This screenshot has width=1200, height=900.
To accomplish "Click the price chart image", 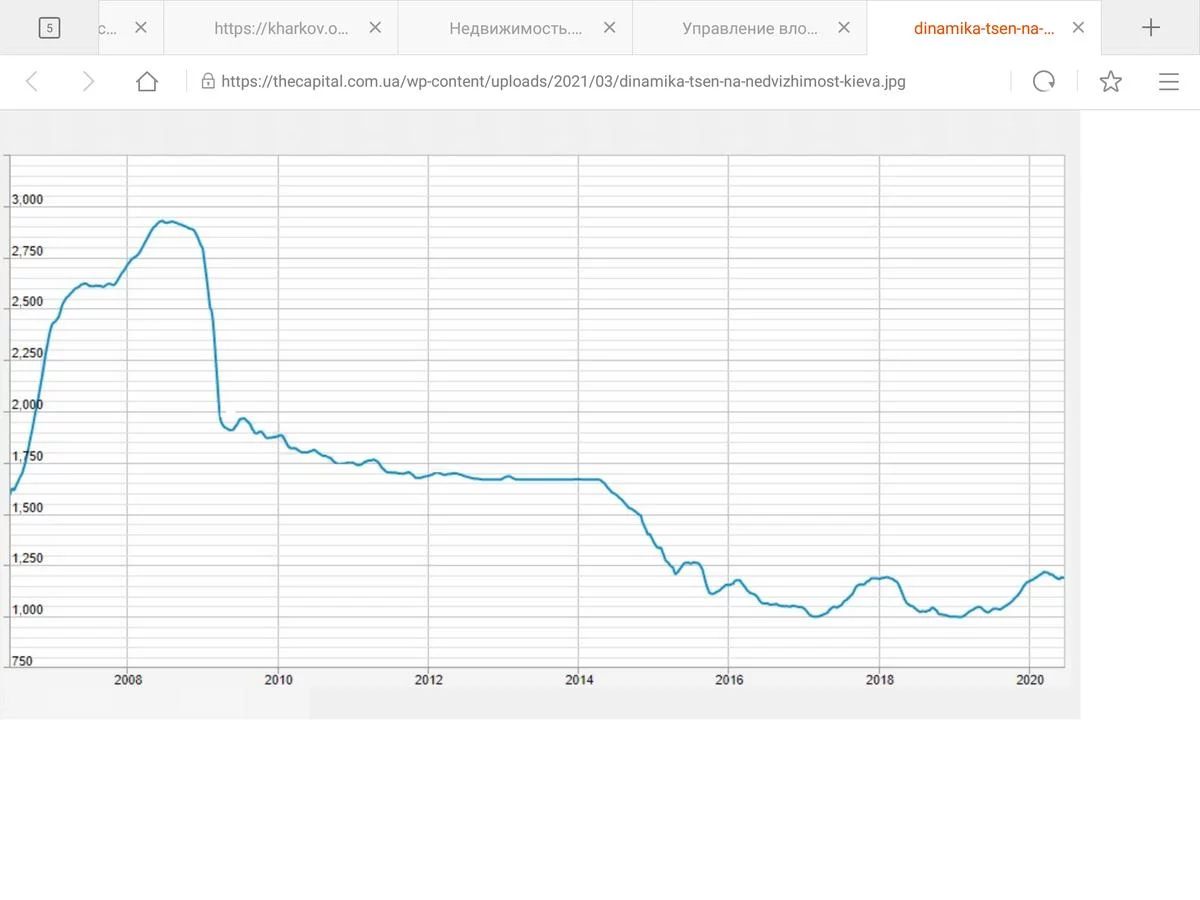I will [x=540, y=420].
